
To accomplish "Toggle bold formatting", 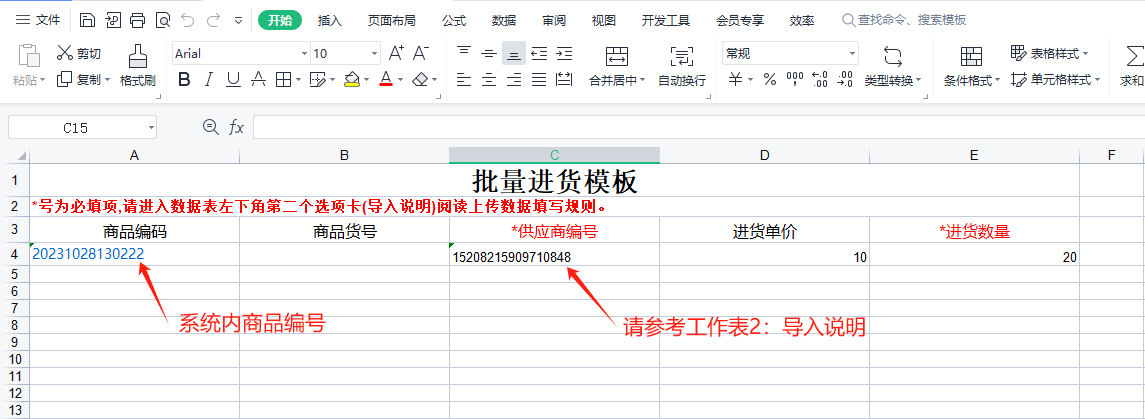I will [184, 79].
